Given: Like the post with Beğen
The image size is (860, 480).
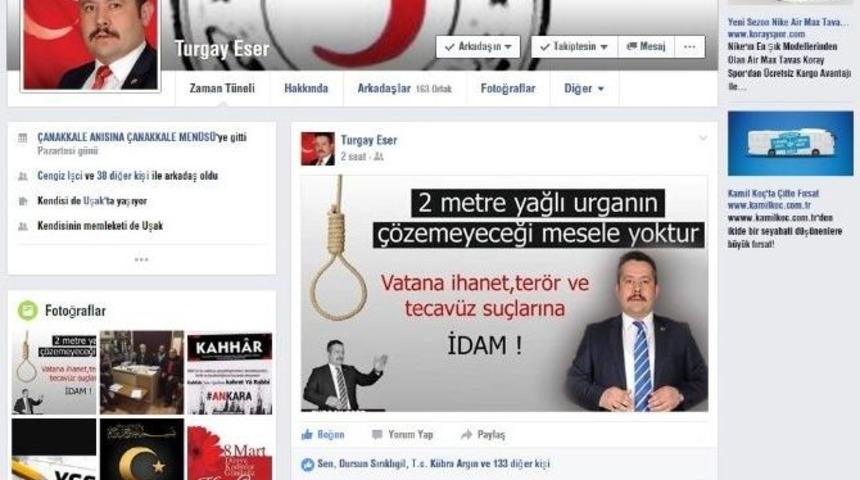Looking at the screenshot, I should [323, 435].
